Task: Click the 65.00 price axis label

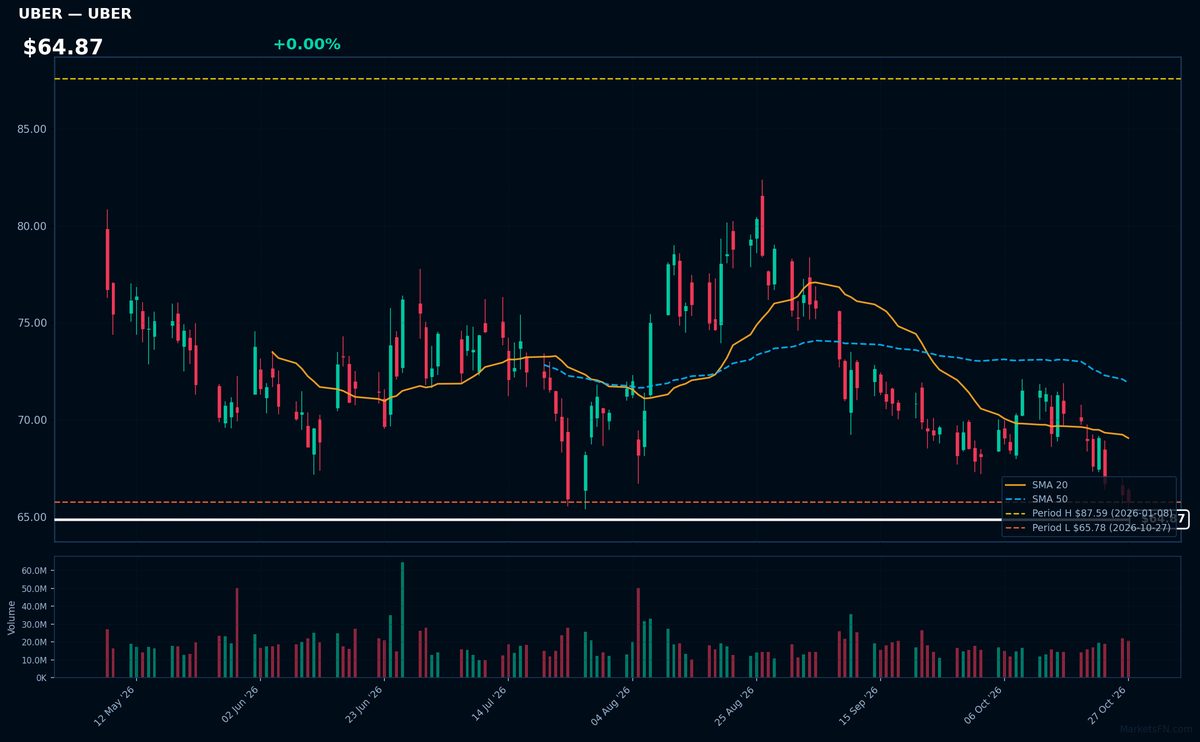Action: click(x=33, y=517)
